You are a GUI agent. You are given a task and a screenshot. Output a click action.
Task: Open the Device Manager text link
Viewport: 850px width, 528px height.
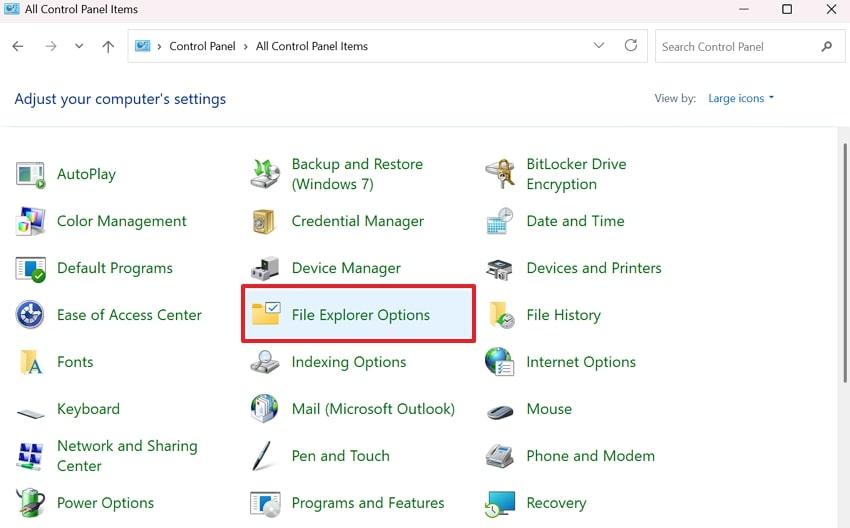[x=346, y=268]
